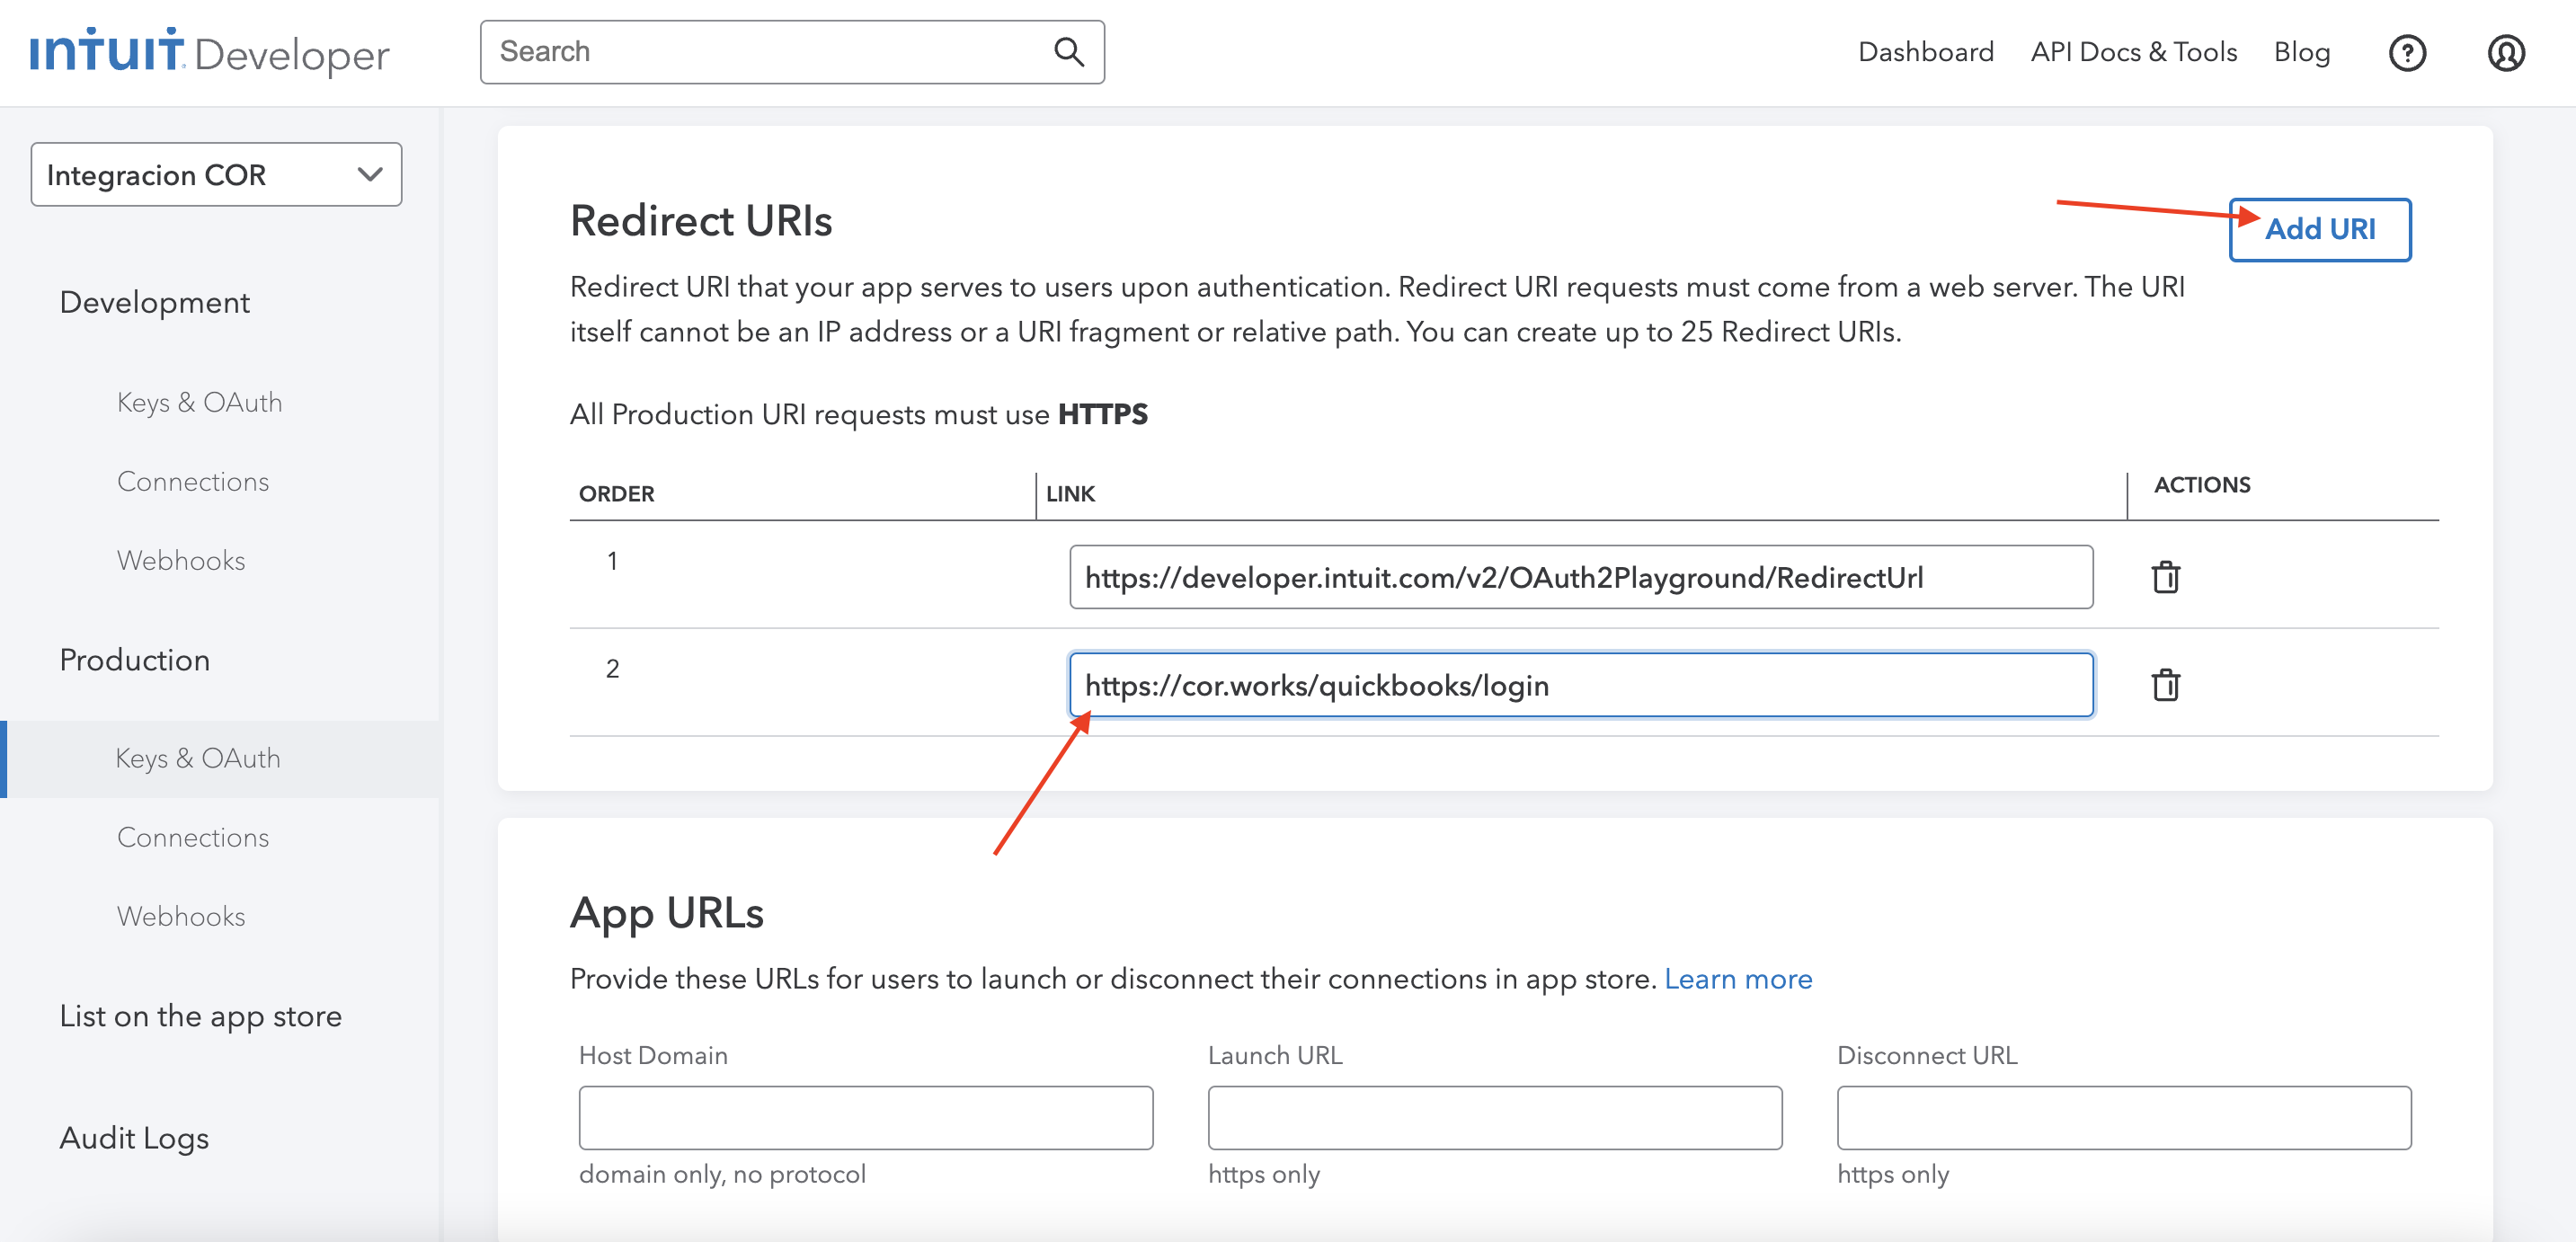Open Development Connections page
Screen dimensions: 2576x1242
(193, 481)
